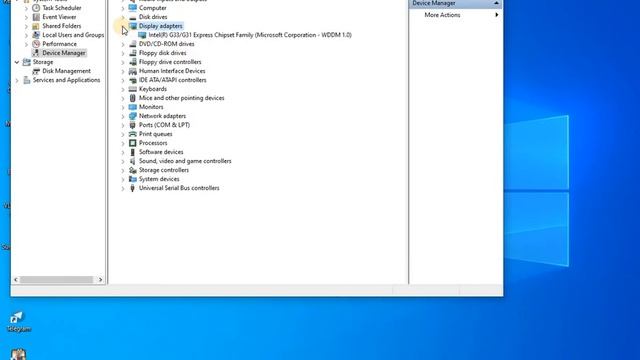
Task: Click the Keyboards icon
Action: tap(133, 89)
